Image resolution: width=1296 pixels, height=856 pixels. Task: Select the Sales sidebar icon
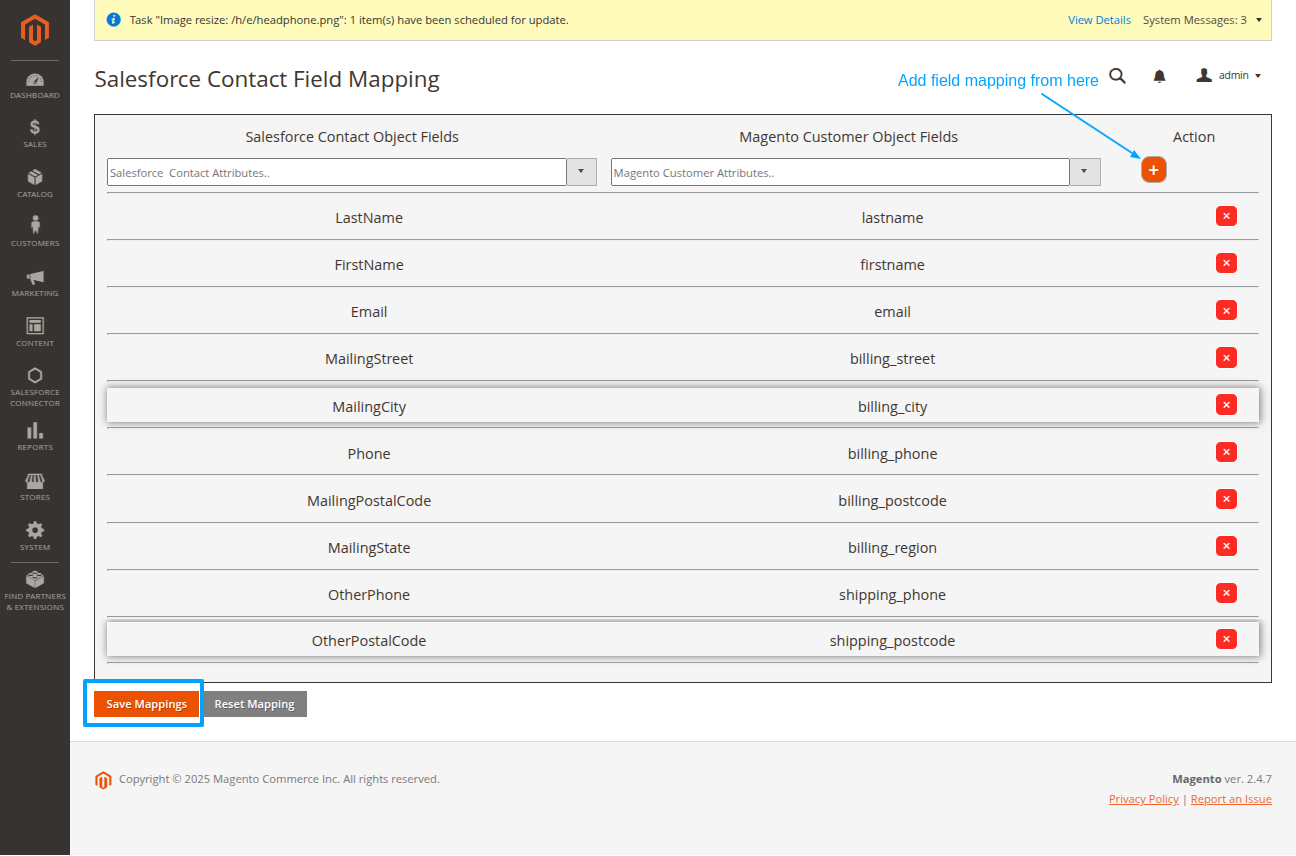tap(35, 131)
